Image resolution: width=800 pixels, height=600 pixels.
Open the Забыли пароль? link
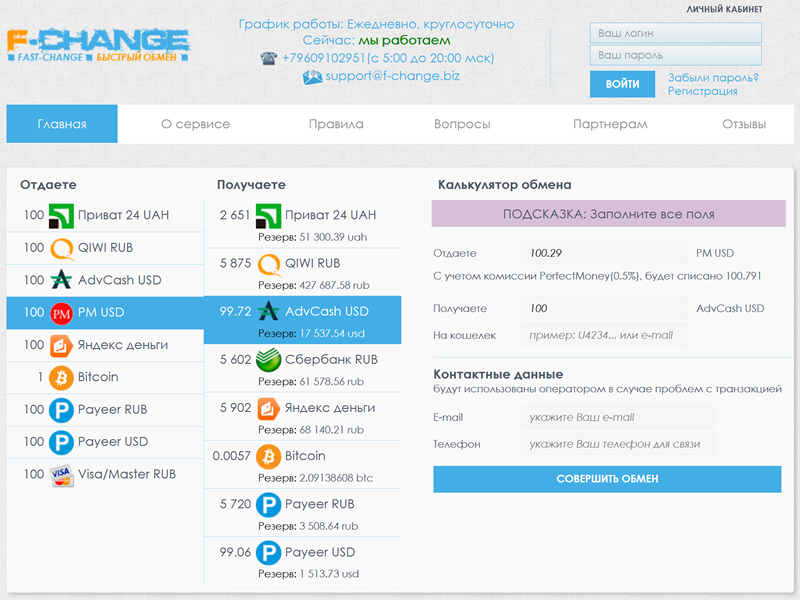coord(713,78)
